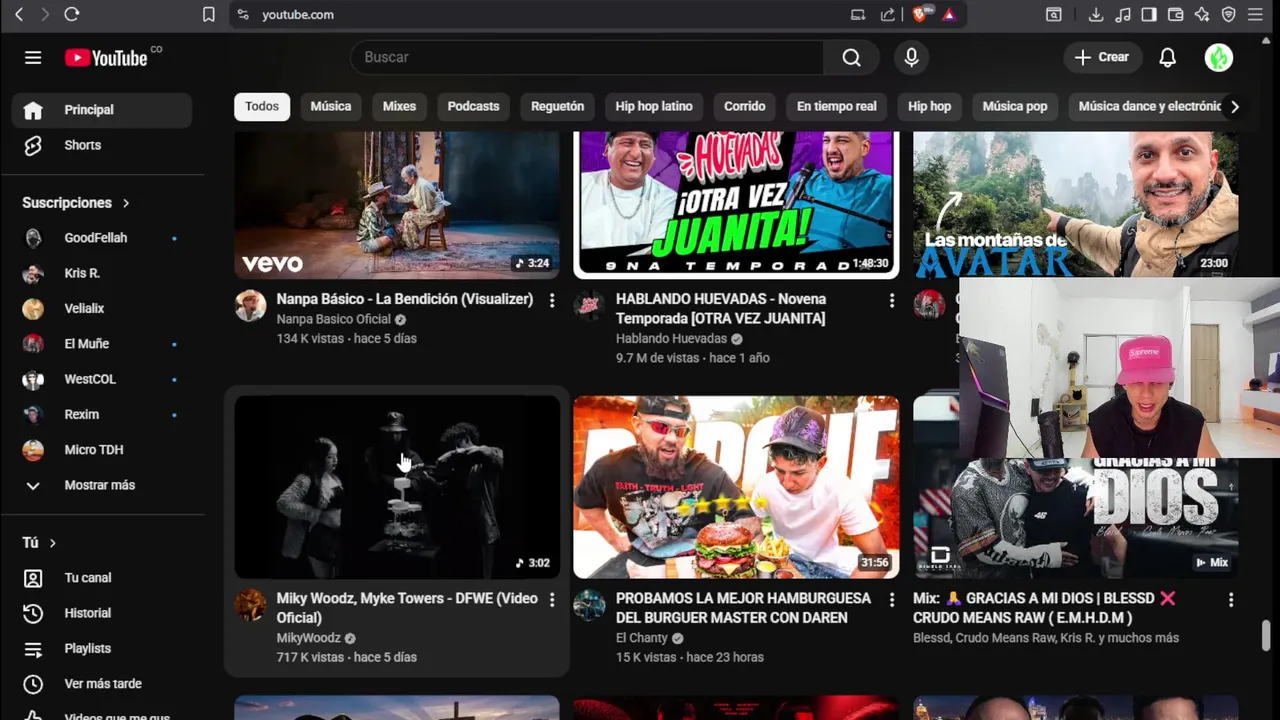Open options menu for Nanpa Básico video
Screen dimensions: 1280x720
(x=551, y=300)
